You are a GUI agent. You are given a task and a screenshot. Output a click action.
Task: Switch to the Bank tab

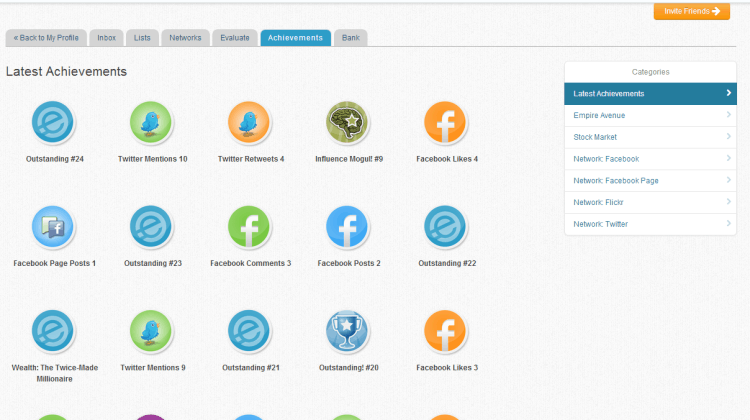[351, 38]
